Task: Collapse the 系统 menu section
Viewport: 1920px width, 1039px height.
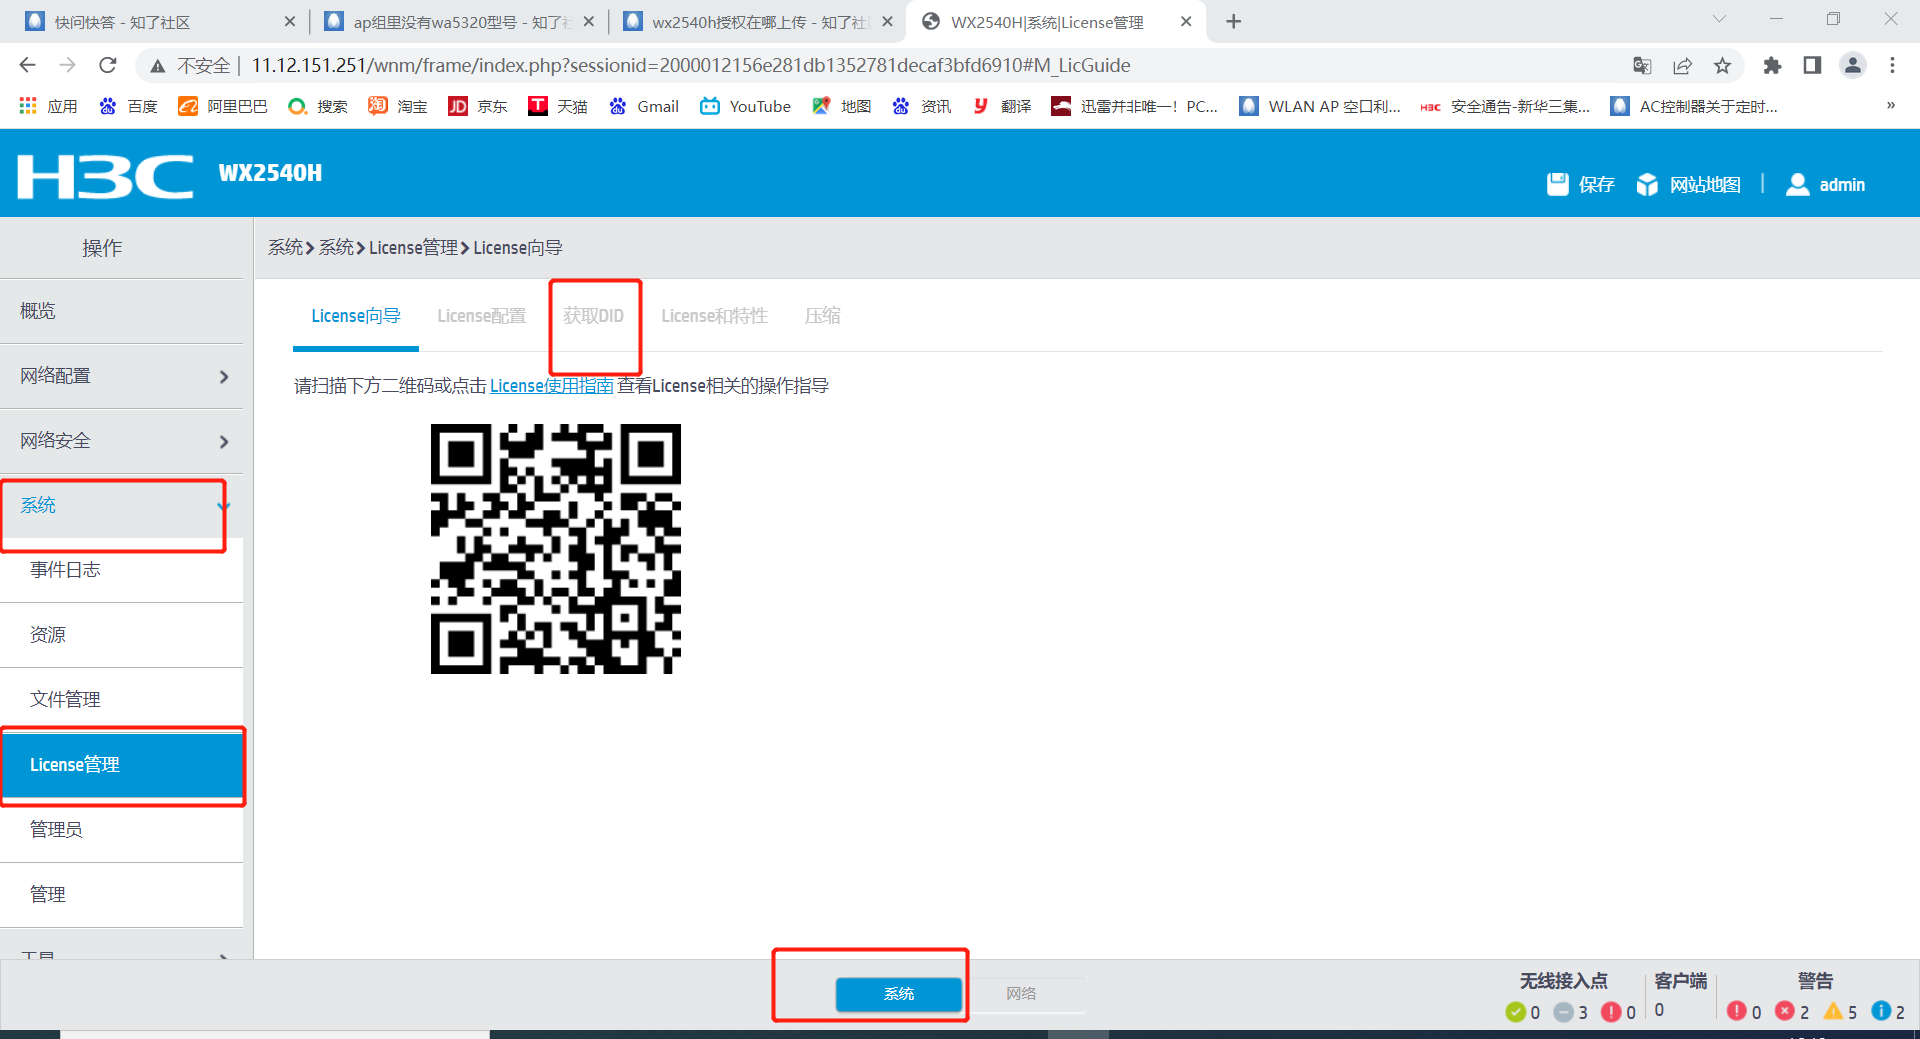Action: [x=121, y=506]
